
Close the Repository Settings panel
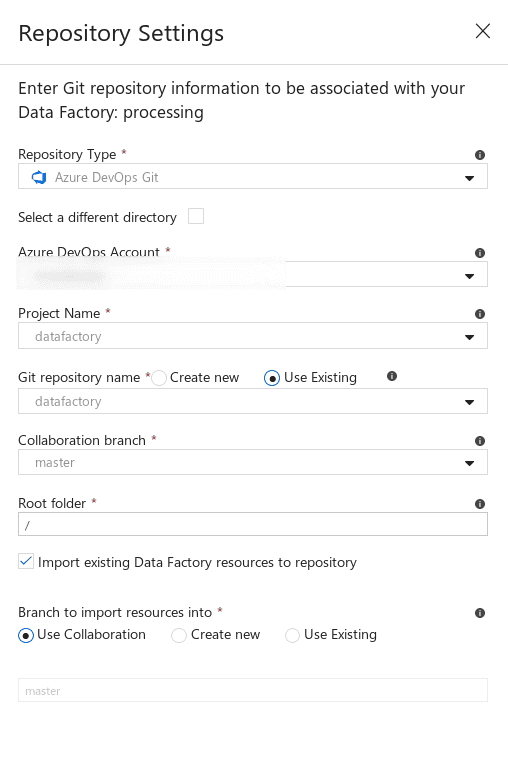pyautogui.click(x=483, y=31)
